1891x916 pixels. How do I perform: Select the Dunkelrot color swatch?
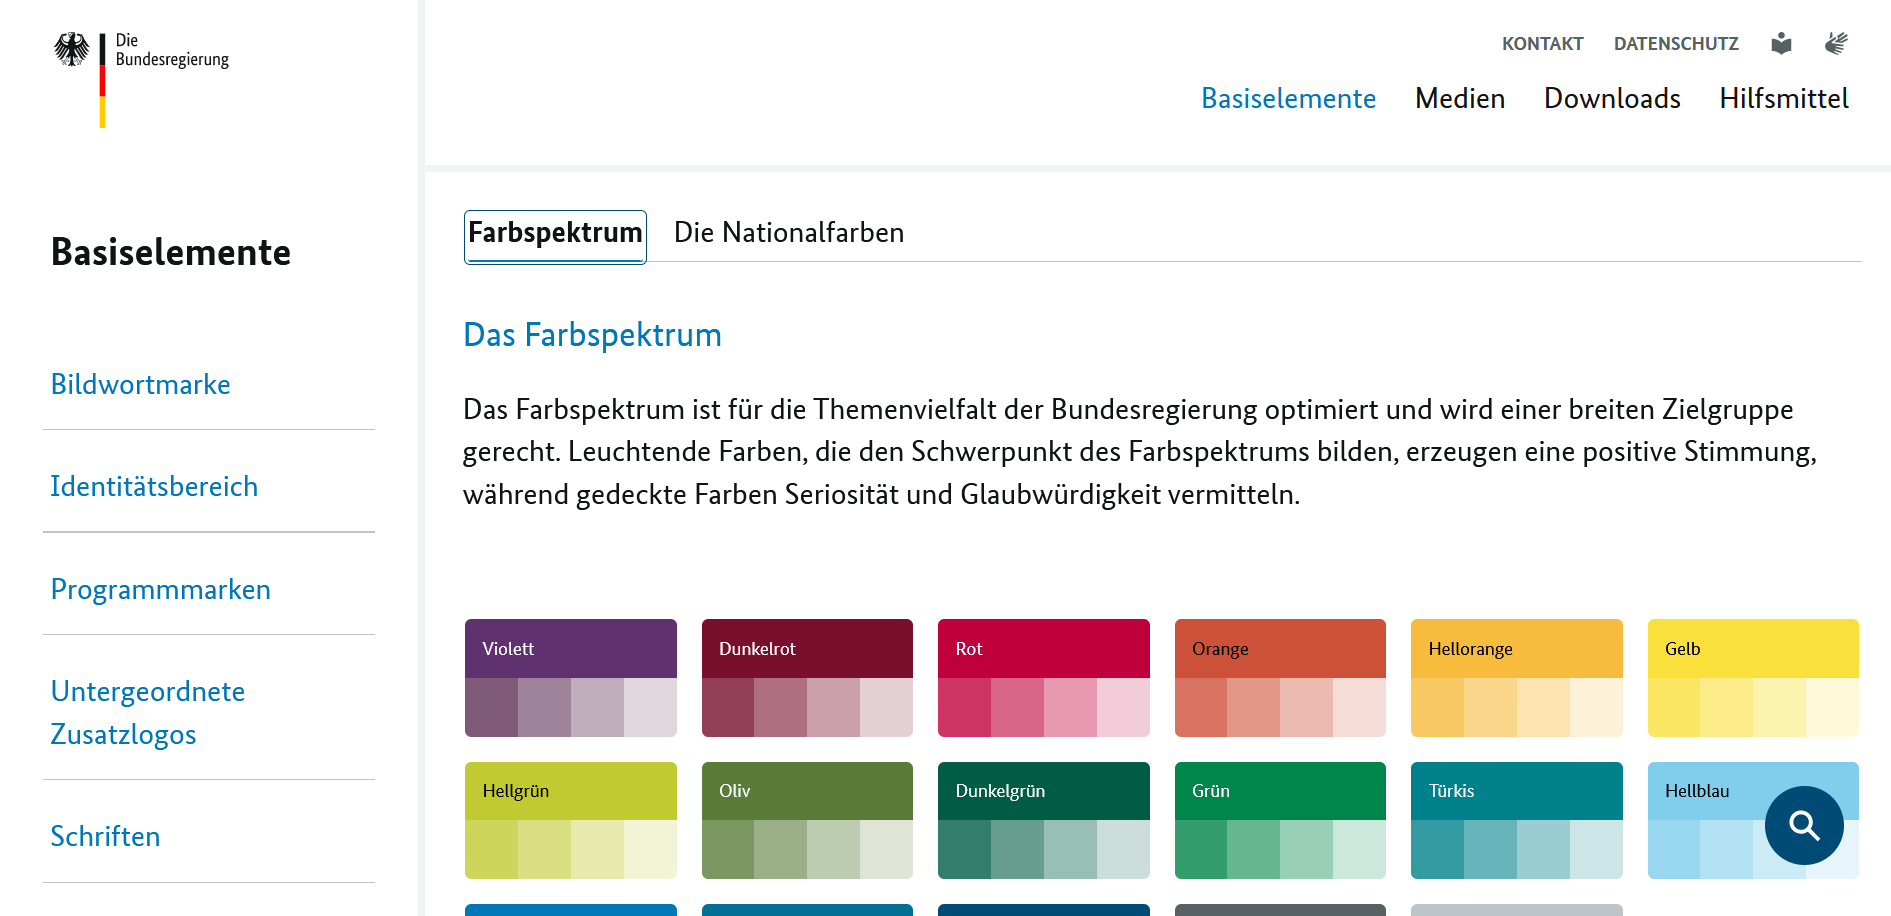pyautogui.click(x=807, y=678)
